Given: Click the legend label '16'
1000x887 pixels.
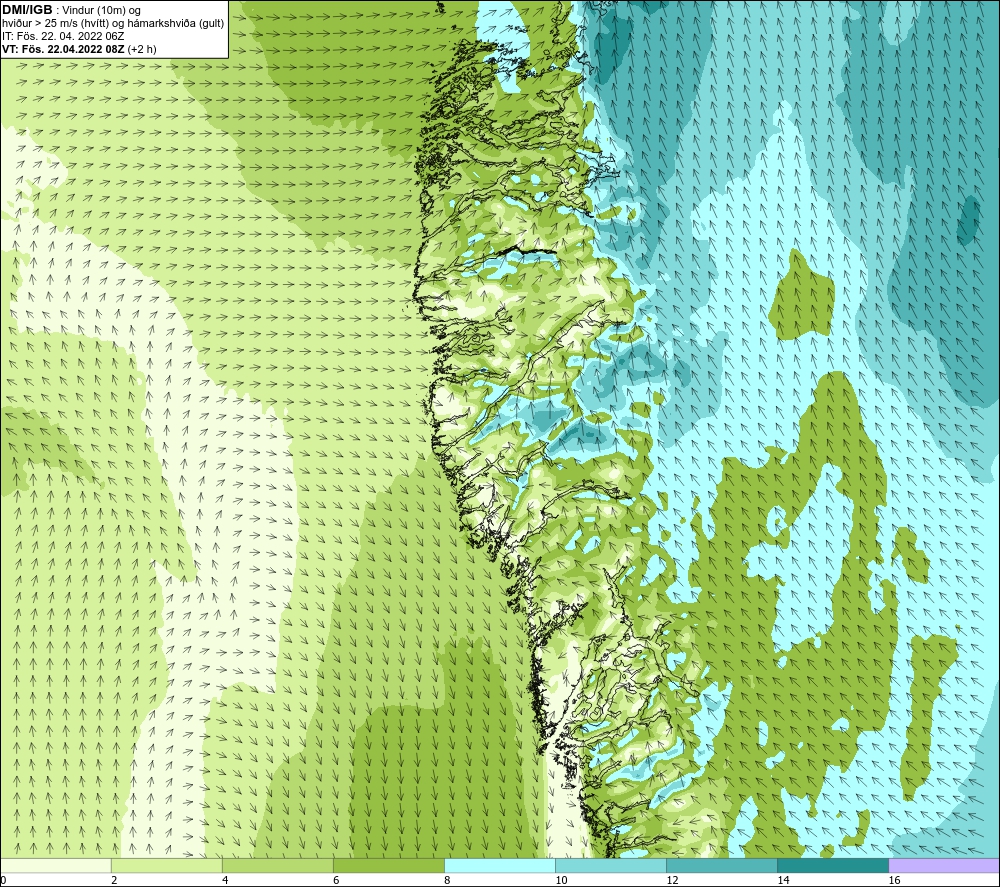Looking at the screenshot, I should tap(894, 881).
